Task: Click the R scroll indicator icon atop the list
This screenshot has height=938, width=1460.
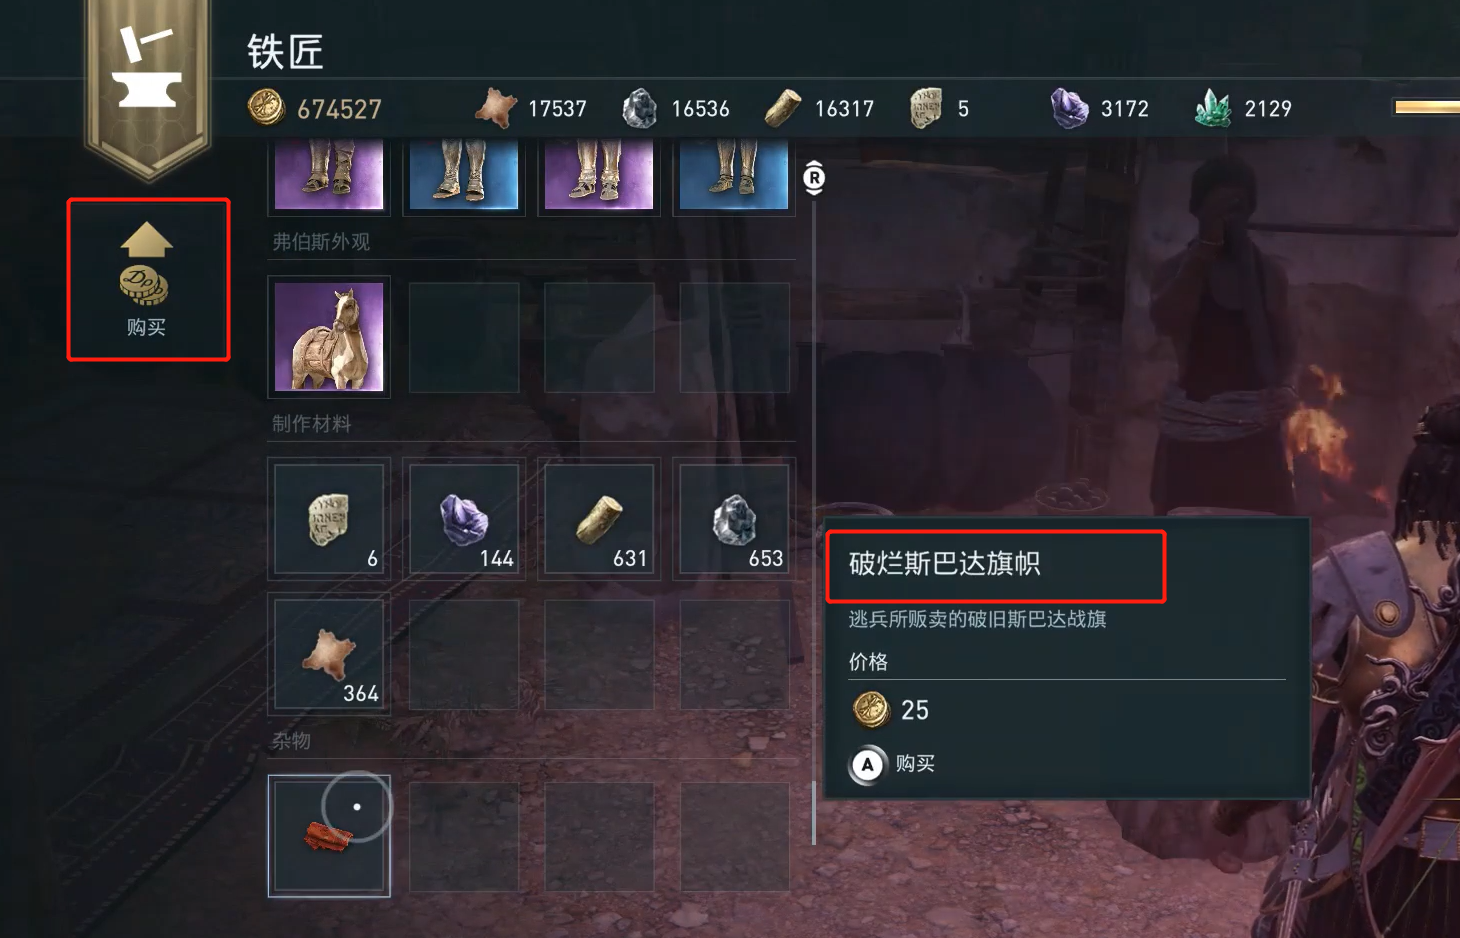Action: [x=814, y=178]
